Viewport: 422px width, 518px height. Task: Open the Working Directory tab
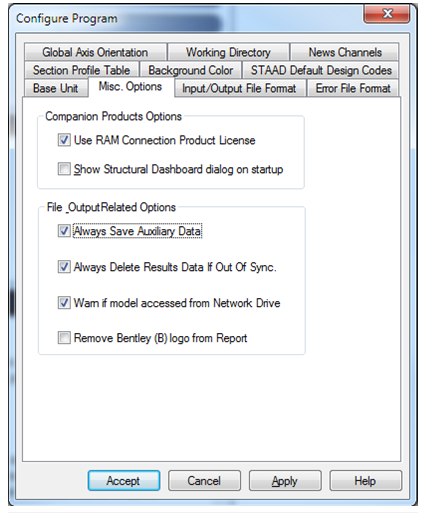[228, 52]
